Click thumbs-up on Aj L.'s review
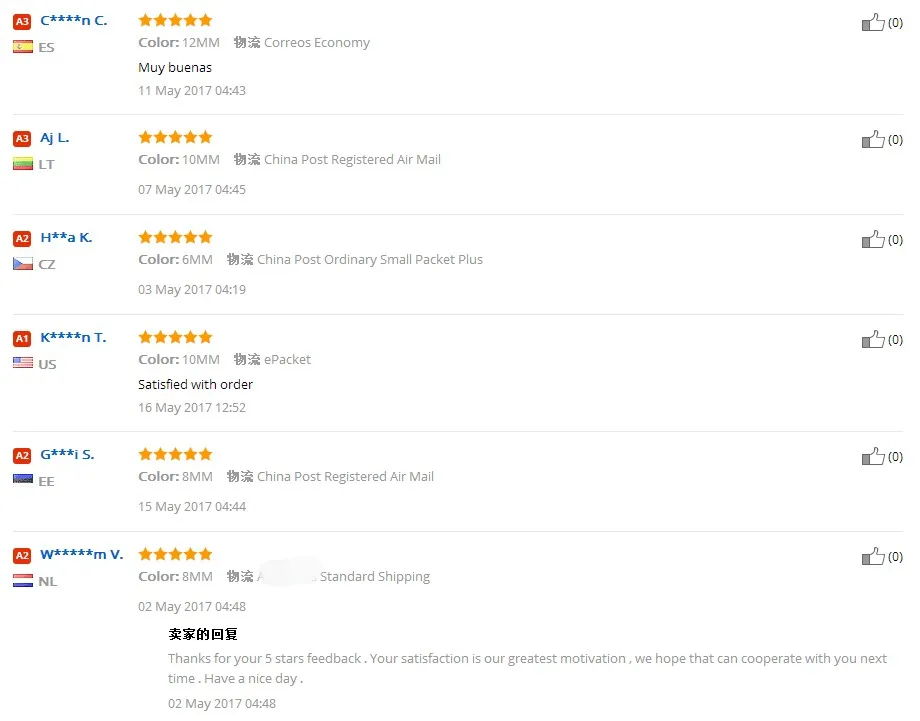 pyautogui.click(x=872, y=140)
